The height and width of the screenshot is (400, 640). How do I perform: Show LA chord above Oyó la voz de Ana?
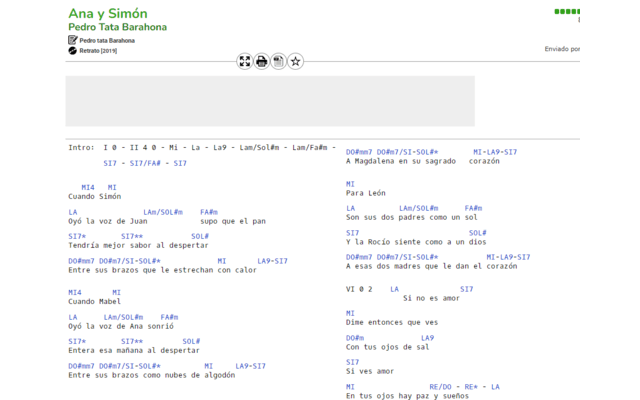pyautogui.click(x=73, y=317)
